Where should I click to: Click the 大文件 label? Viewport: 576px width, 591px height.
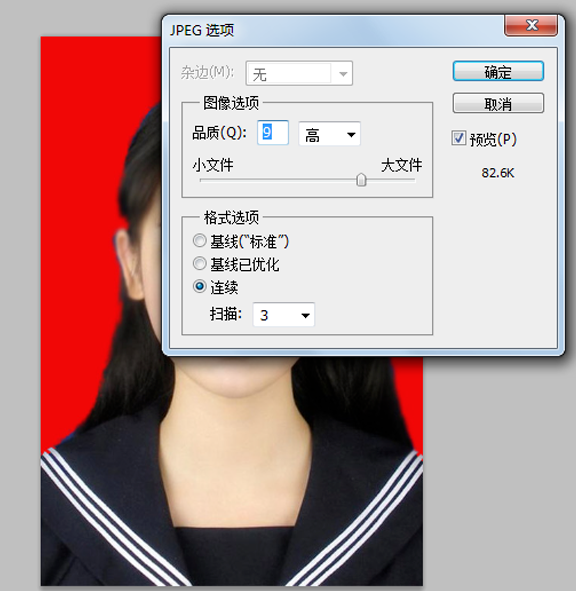pyautogui.click(x=401, y=165)
